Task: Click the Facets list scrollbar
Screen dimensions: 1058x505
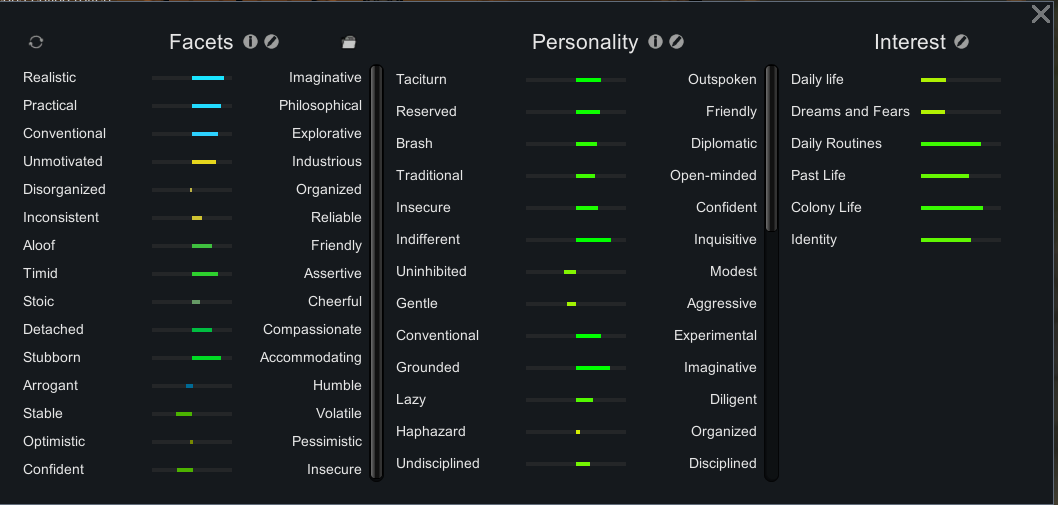Action: tap(377, 273)
